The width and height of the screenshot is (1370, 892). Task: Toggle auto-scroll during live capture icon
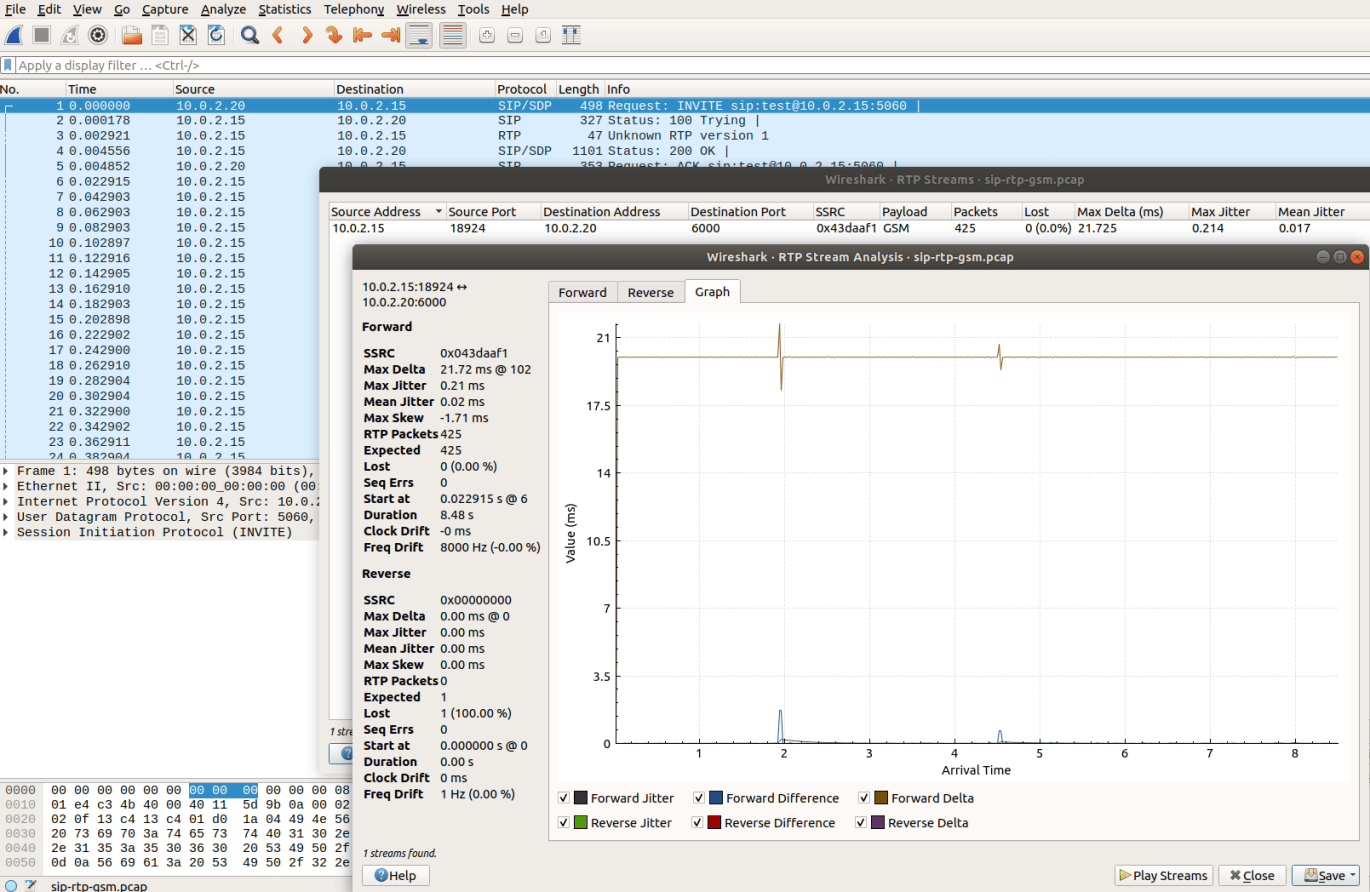[420, 36]
